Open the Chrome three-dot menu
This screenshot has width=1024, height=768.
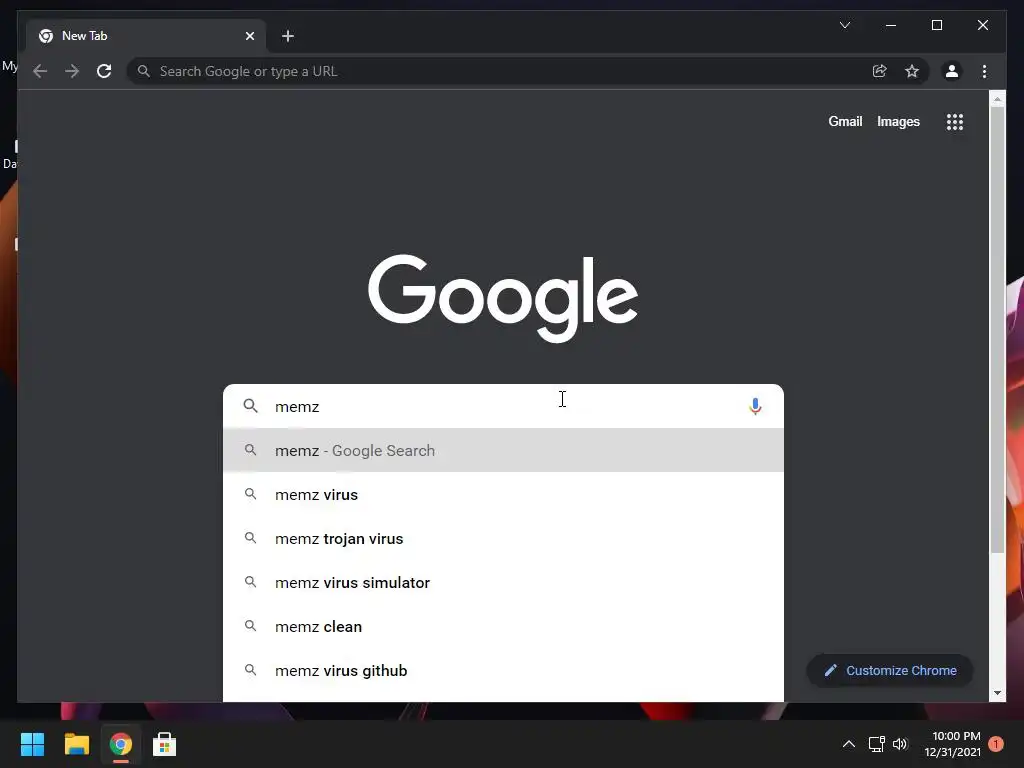[x=984, y=71]
